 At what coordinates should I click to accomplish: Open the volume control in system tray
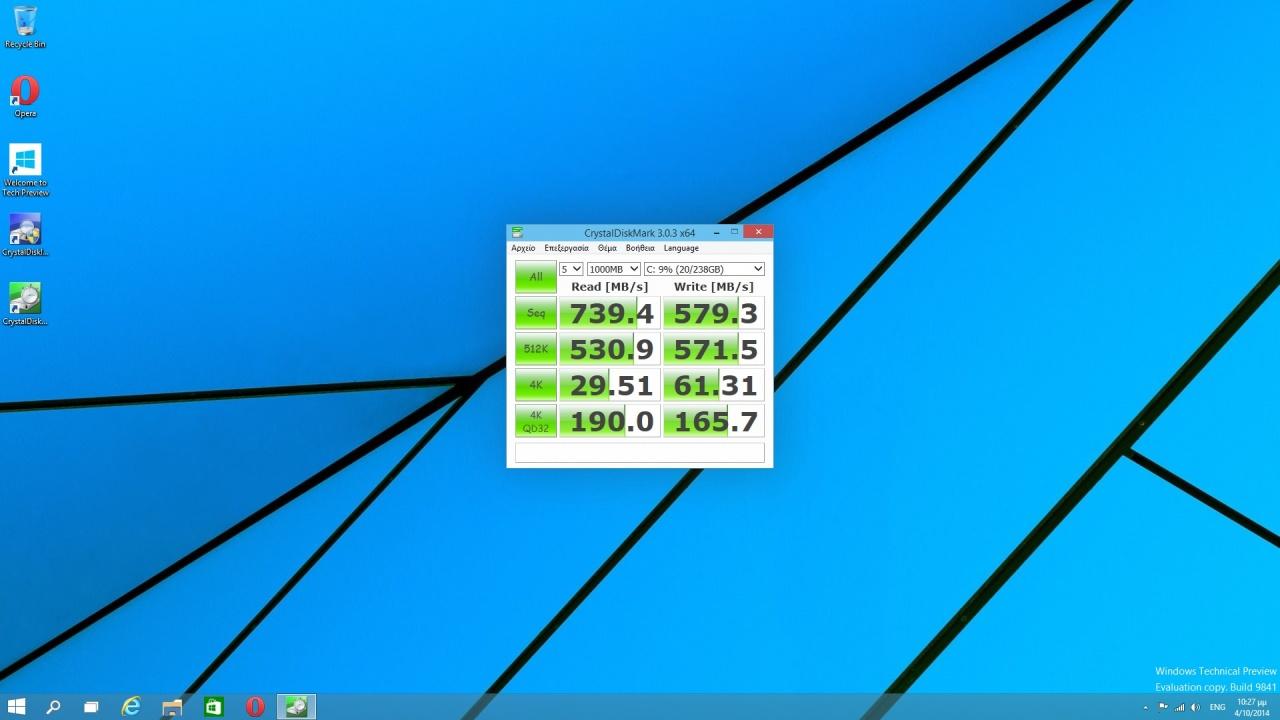(x=1196, y=707)
